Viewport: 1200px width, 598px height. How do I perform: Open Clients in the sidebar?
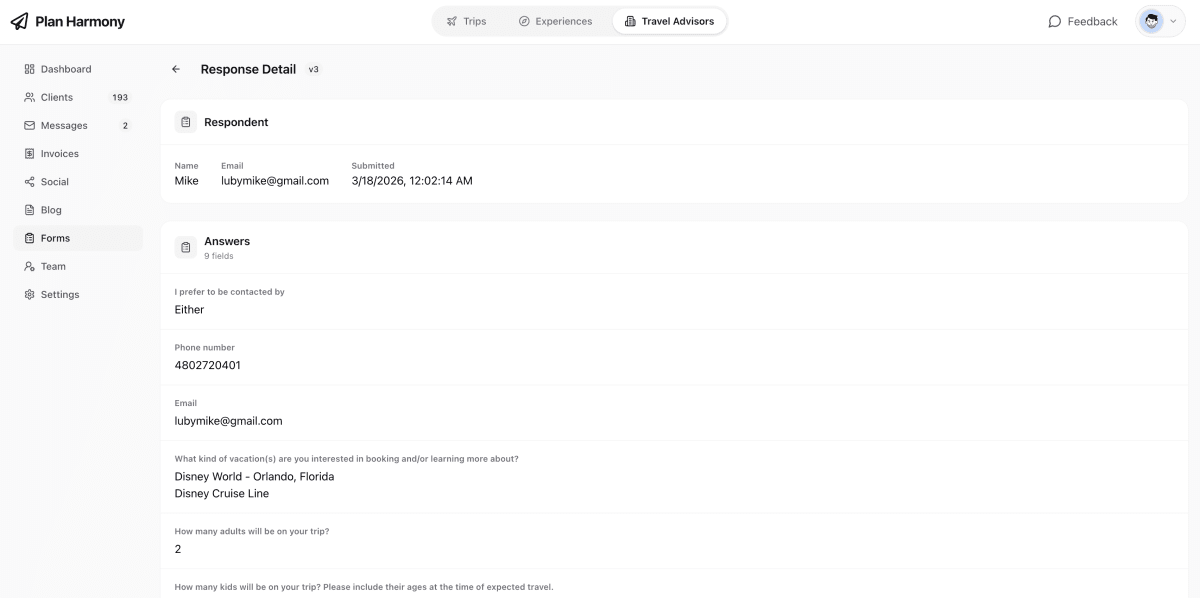coord(78,97)
